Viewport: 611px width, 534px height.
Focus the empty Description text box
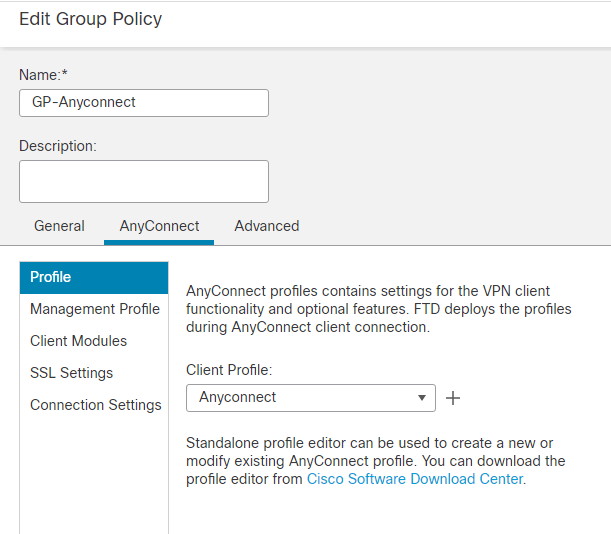144,182
